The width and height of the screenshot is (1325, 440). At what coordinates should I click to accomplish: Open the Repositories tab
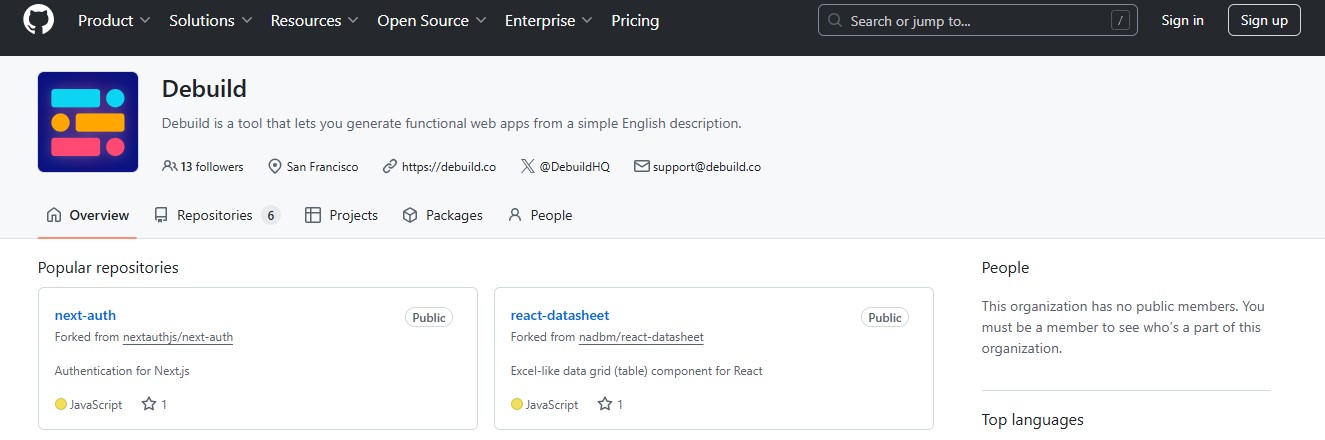point(217,215)
